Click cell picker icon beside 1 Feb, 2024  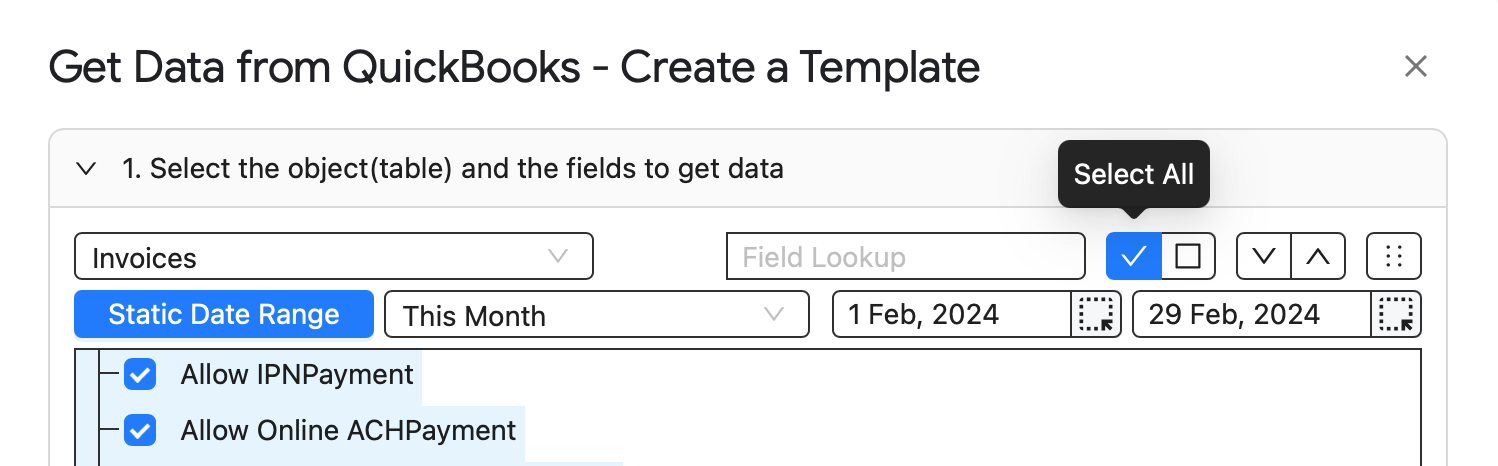1097,314
